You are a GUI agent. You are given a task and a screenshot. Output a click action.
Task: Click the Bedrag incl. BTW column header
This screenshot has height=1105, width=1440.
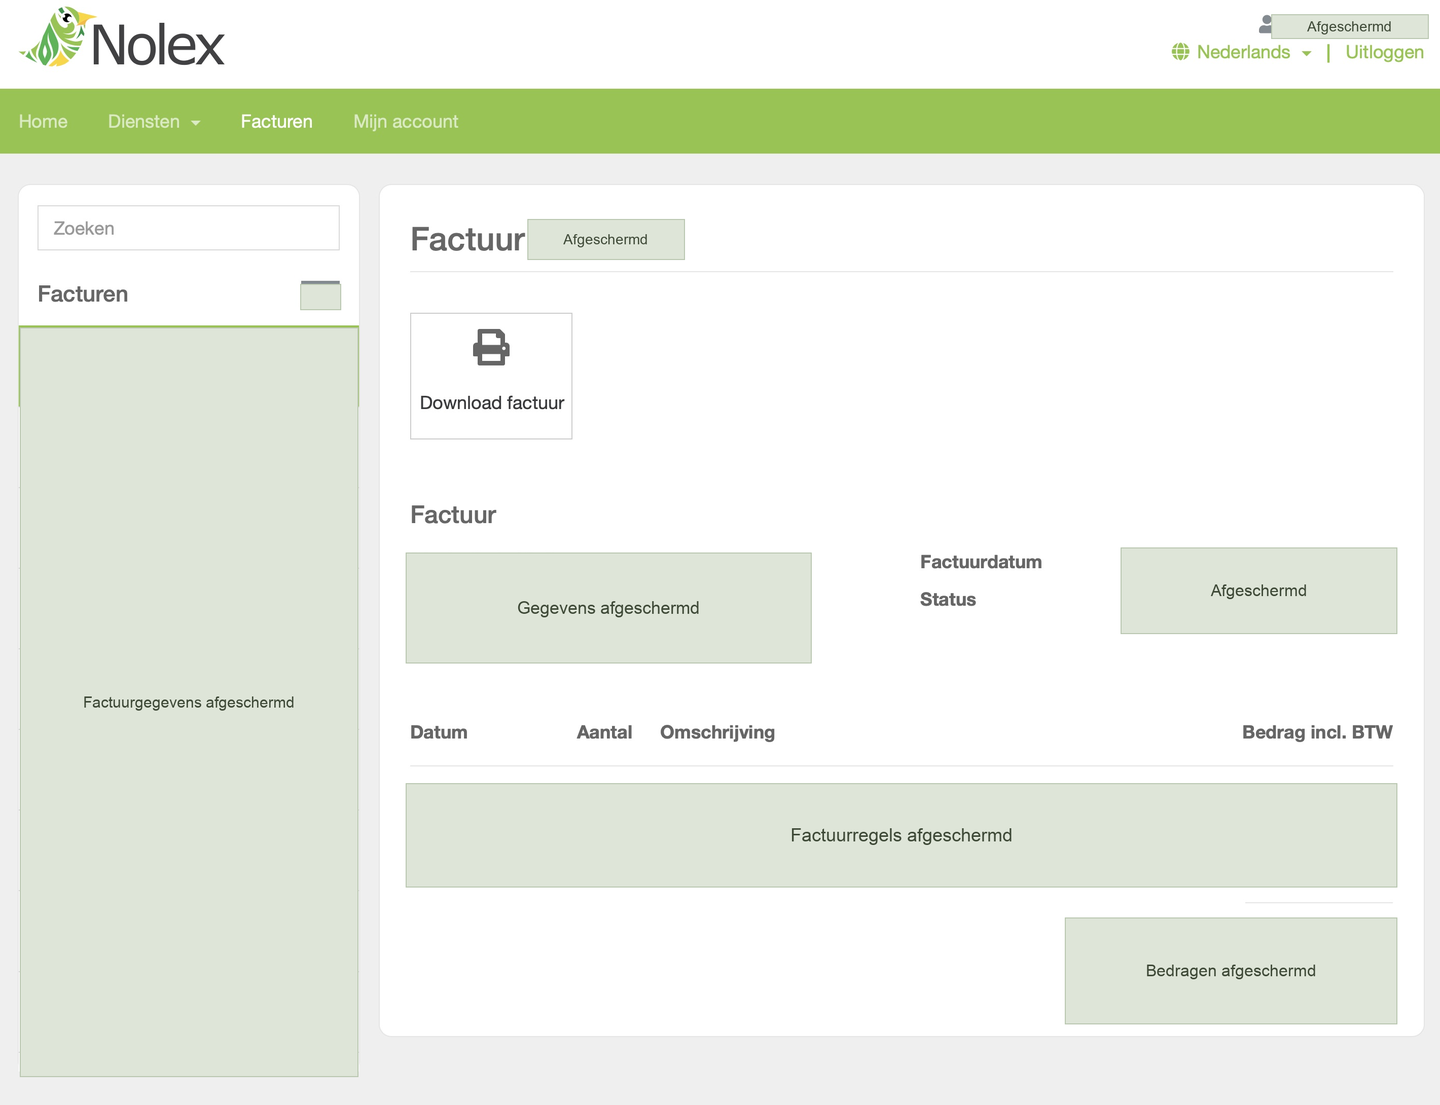click(1317, 732)
